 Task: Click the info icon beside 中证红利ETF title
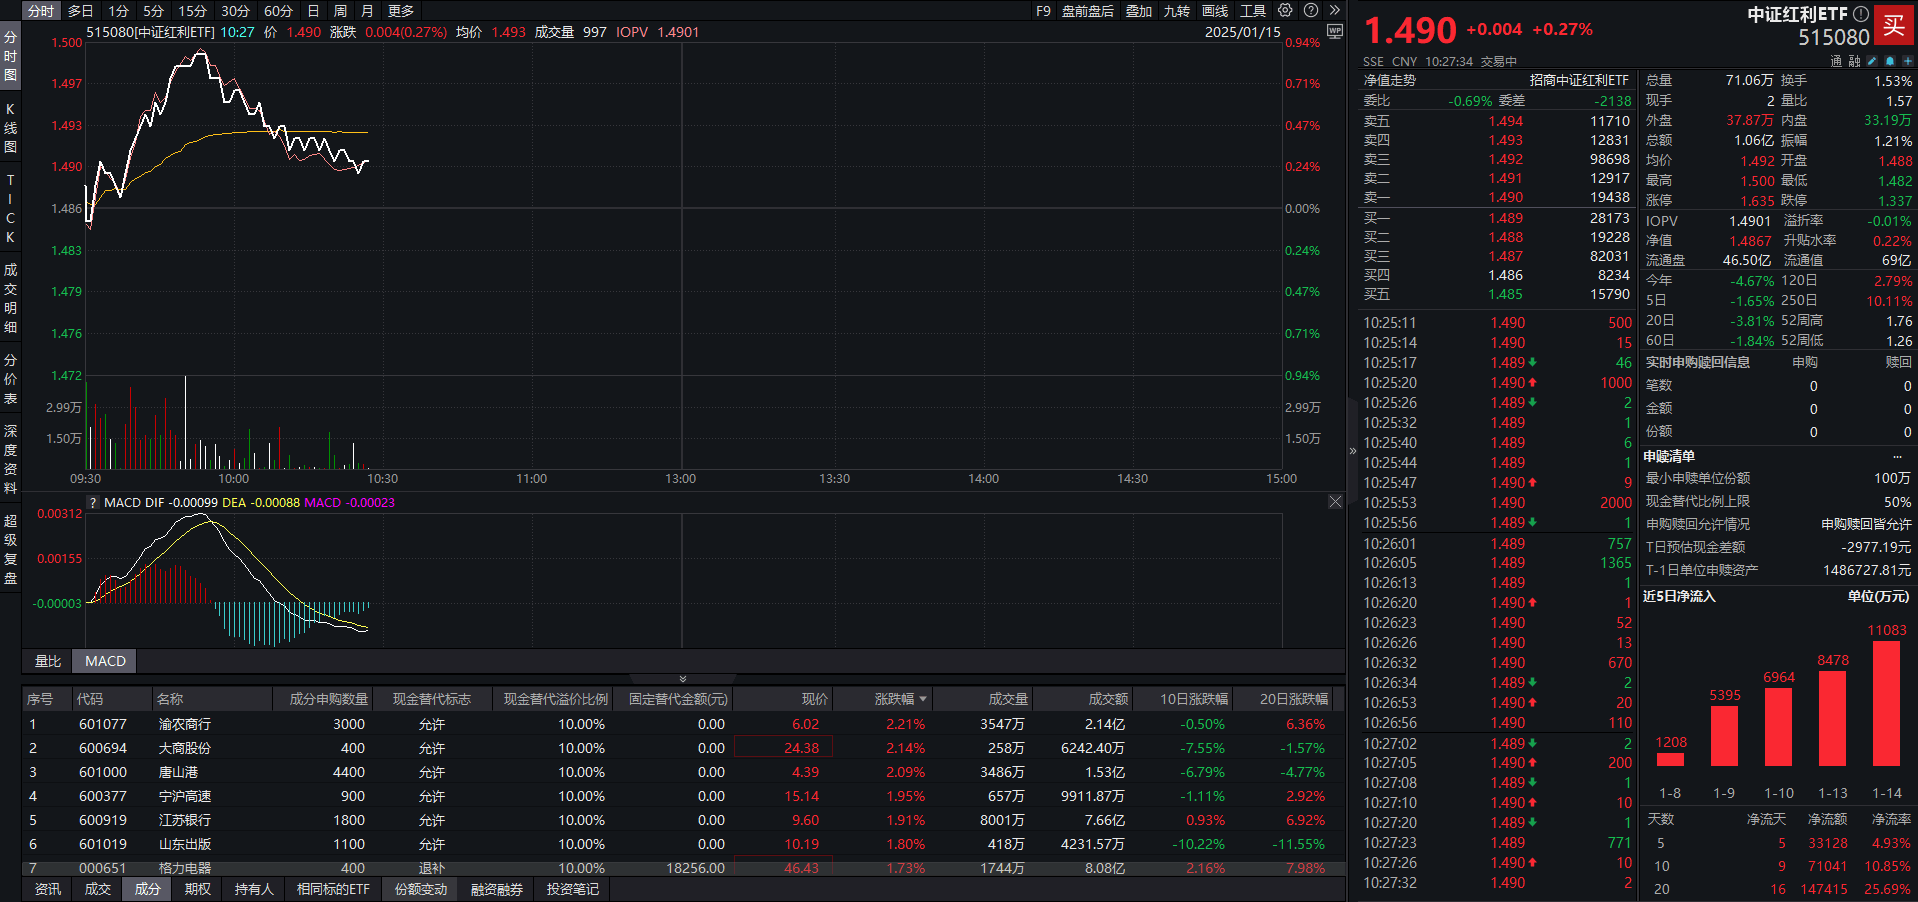[x=1860, y=14]
